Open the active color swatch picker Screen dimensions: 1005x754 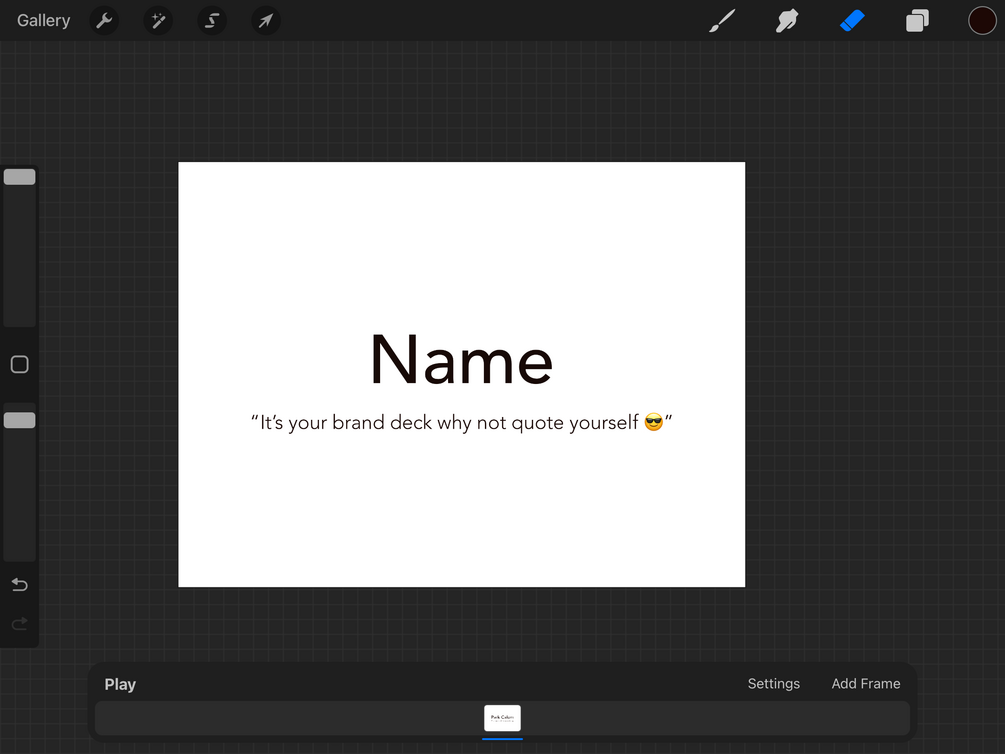click(982, 21)
